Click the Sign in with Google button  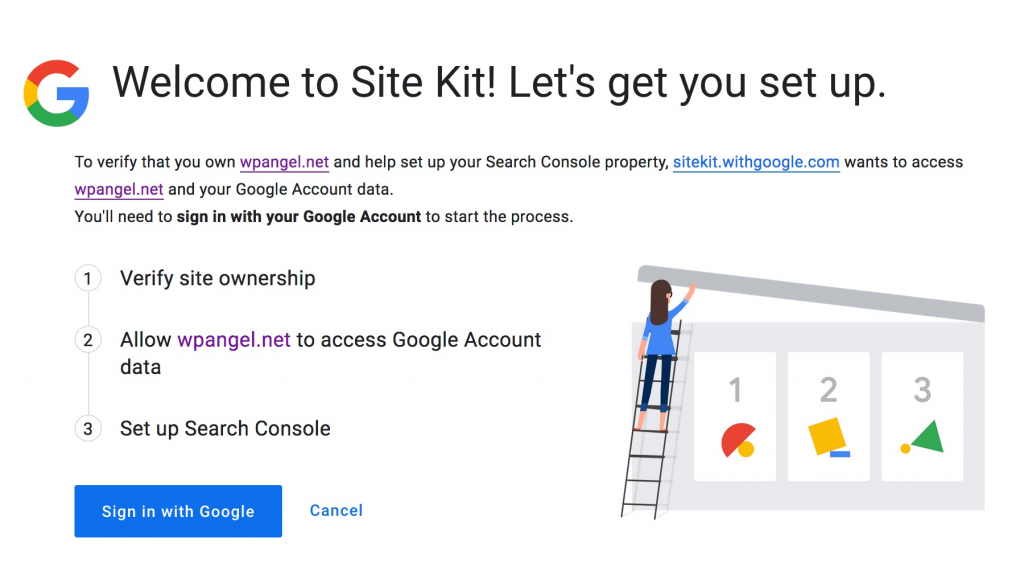178,511
